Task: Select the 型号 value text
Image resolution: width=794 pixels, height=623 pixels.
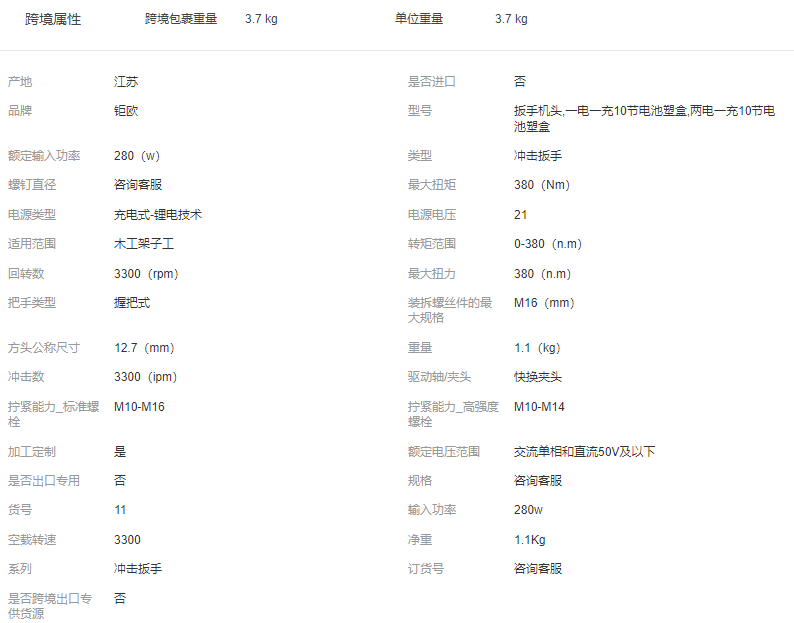Action: (x=644, y=118)
